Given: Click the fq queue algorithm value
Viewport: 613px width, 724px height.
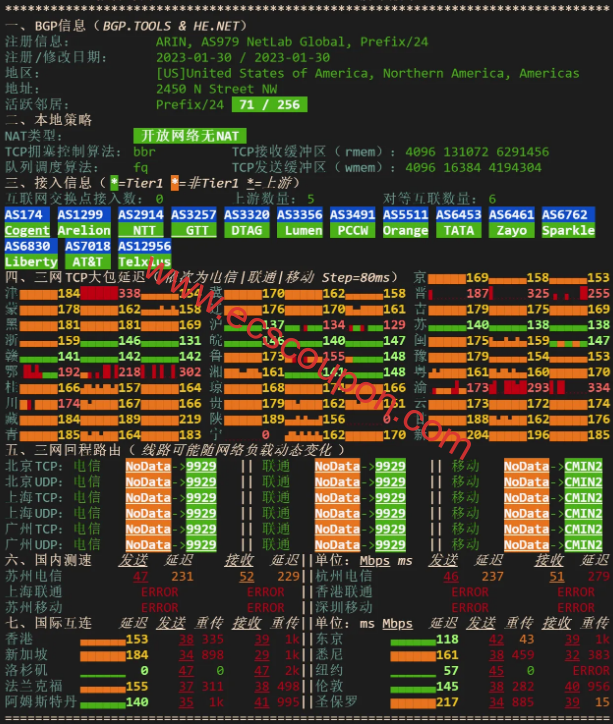Looking at the screenshot, I should click(141, 167).
